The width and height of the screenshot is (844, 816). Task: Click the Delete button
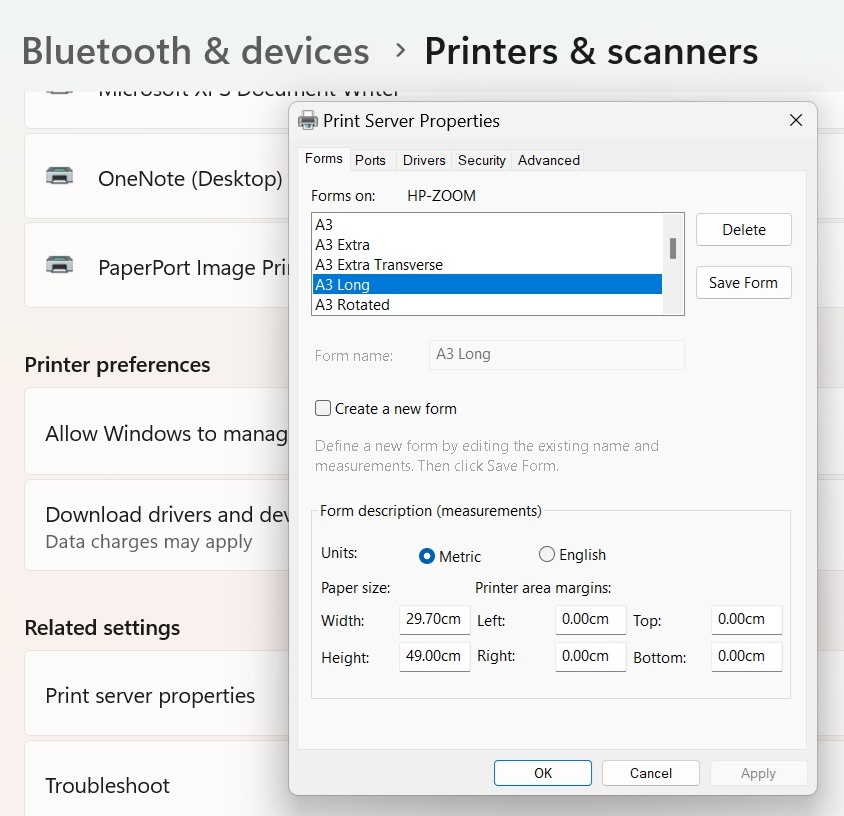[x=743, y=229]
